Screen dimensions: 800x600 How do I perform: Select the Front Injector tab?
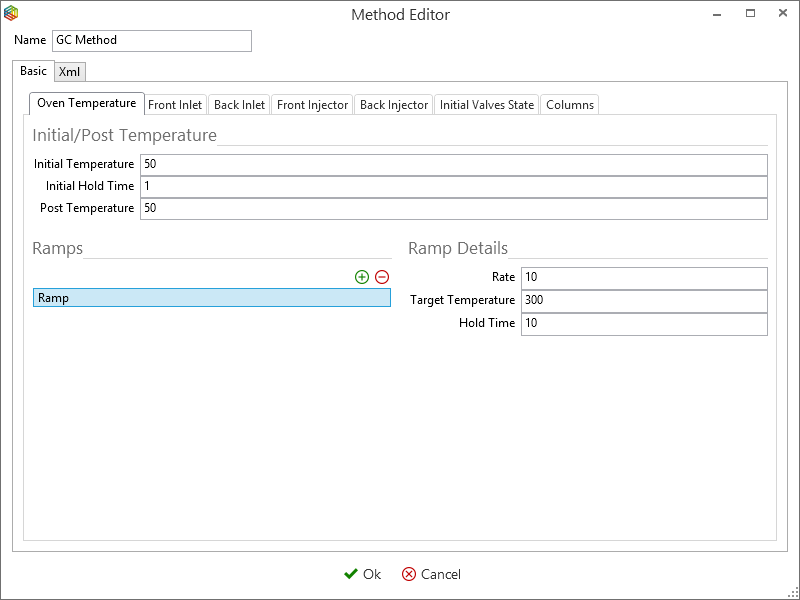click(x=312, y=105)
